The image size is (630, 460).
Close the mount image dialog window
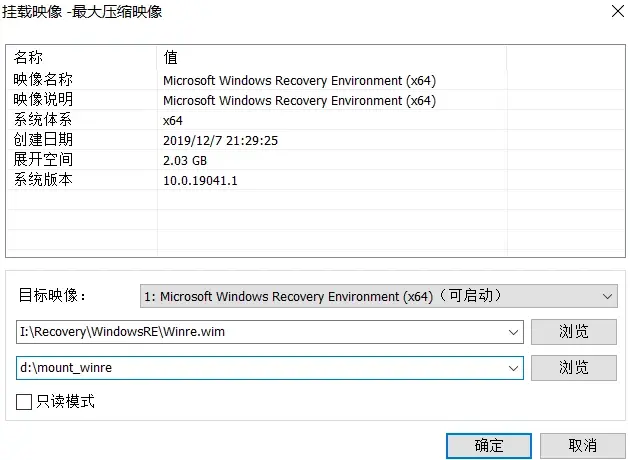click(x=612, y=13)
